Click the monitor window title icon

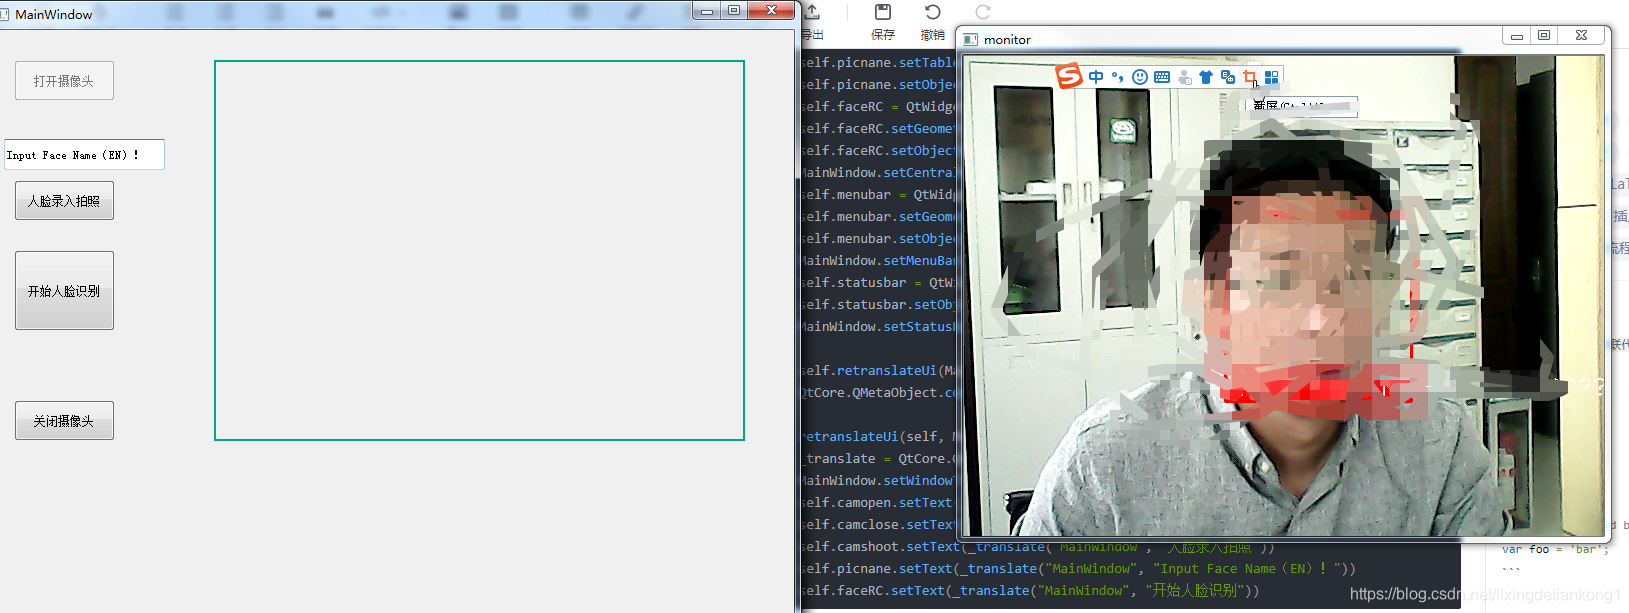pos(970,40)
